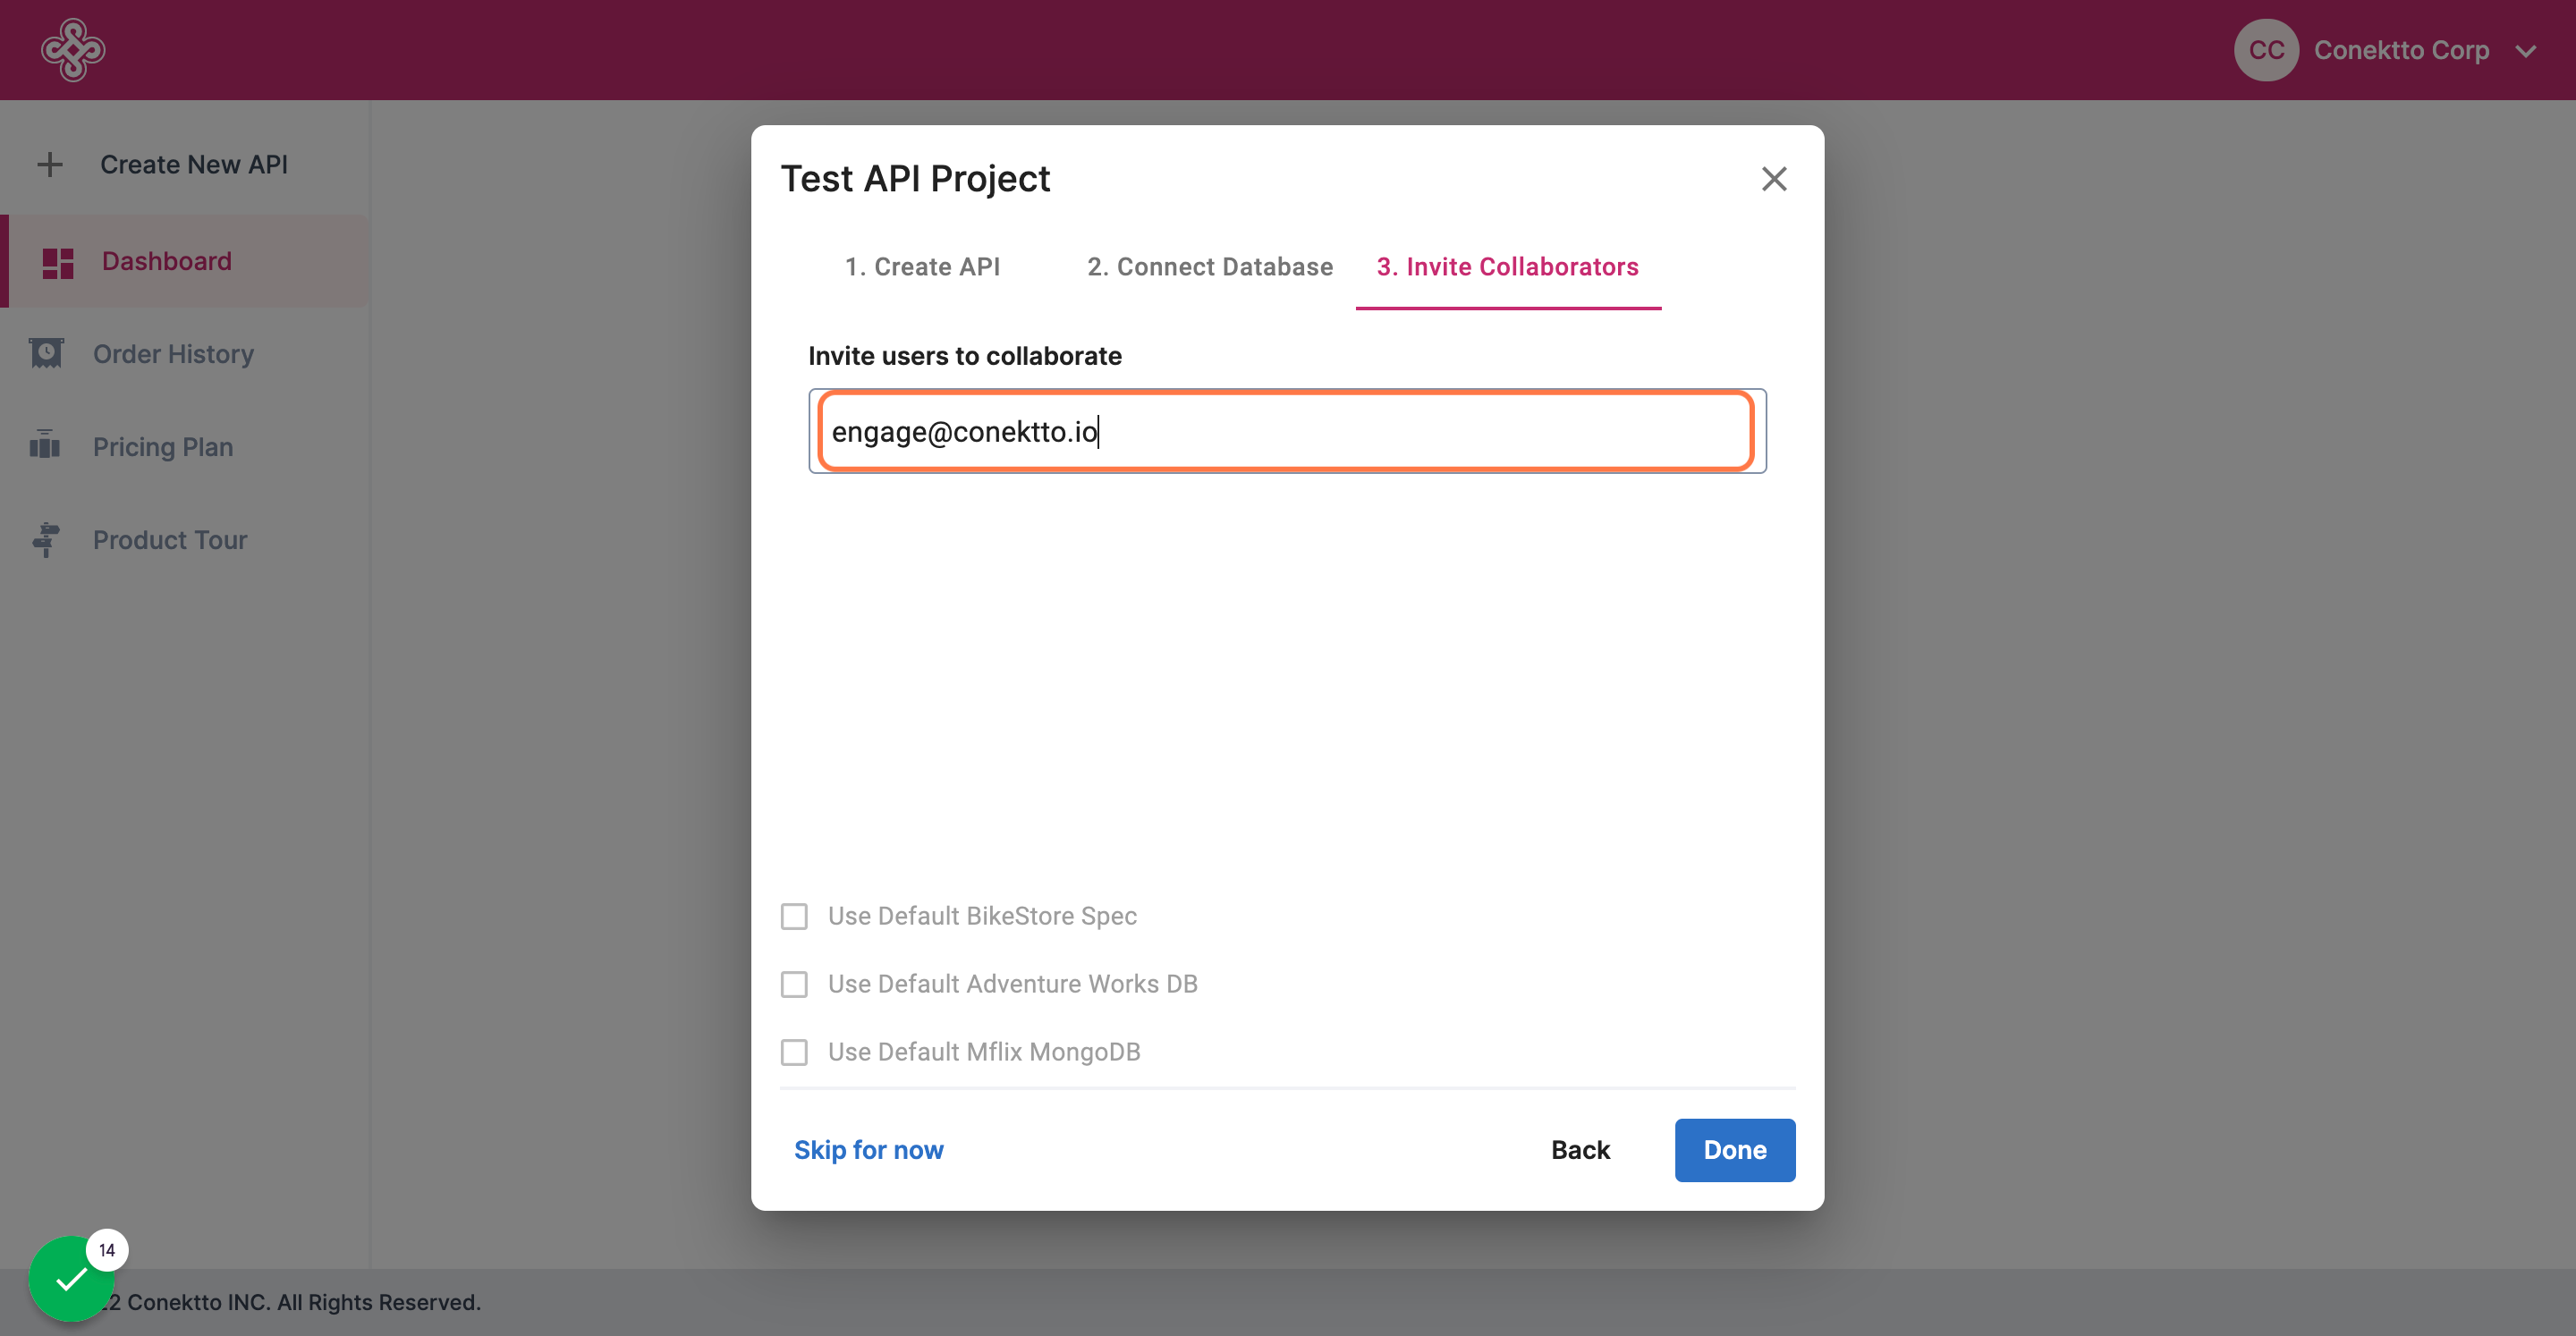This screenshot has height=1336, width=2576.
Task: Toggle Use Default Mflix MongoDB checkbox
Action: [794, 1052]
